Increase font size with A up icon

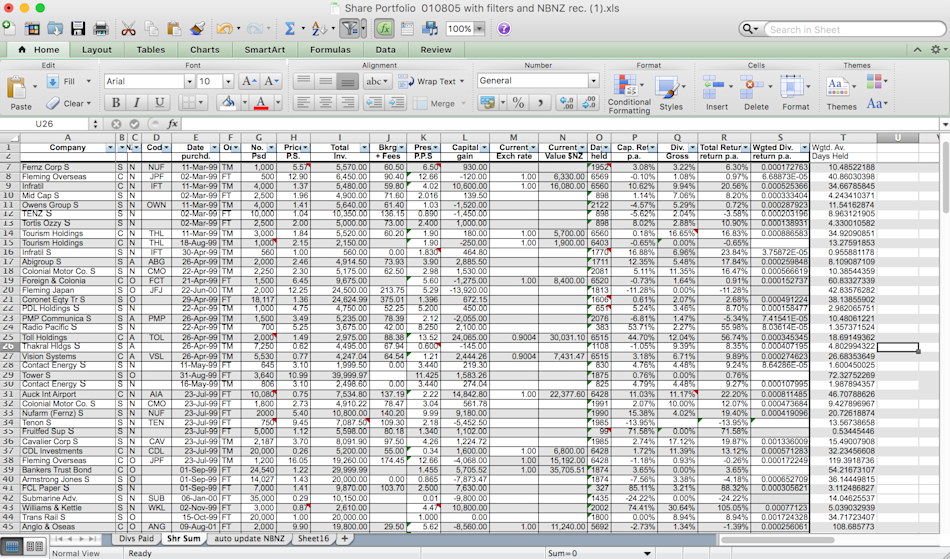coord(249,81)
